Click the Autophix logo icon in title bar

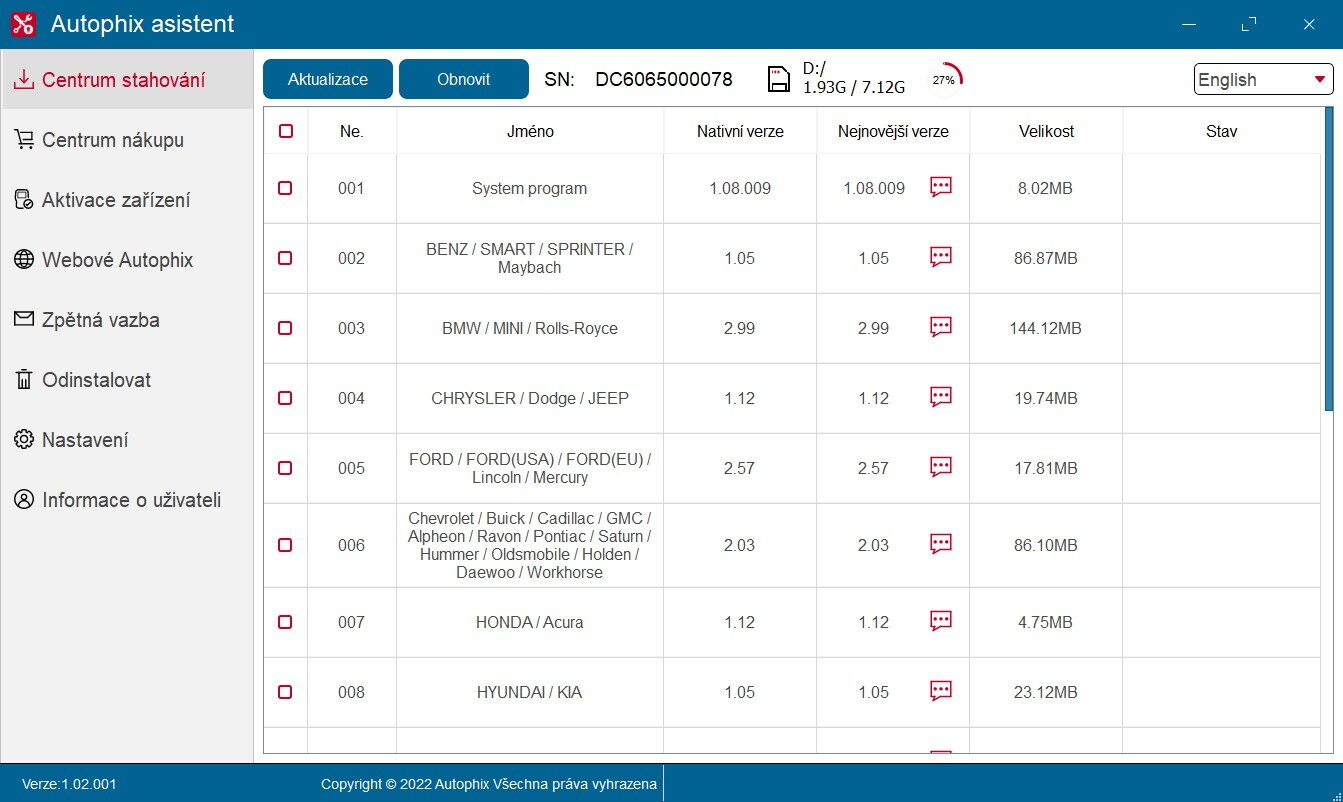[23, 24]
